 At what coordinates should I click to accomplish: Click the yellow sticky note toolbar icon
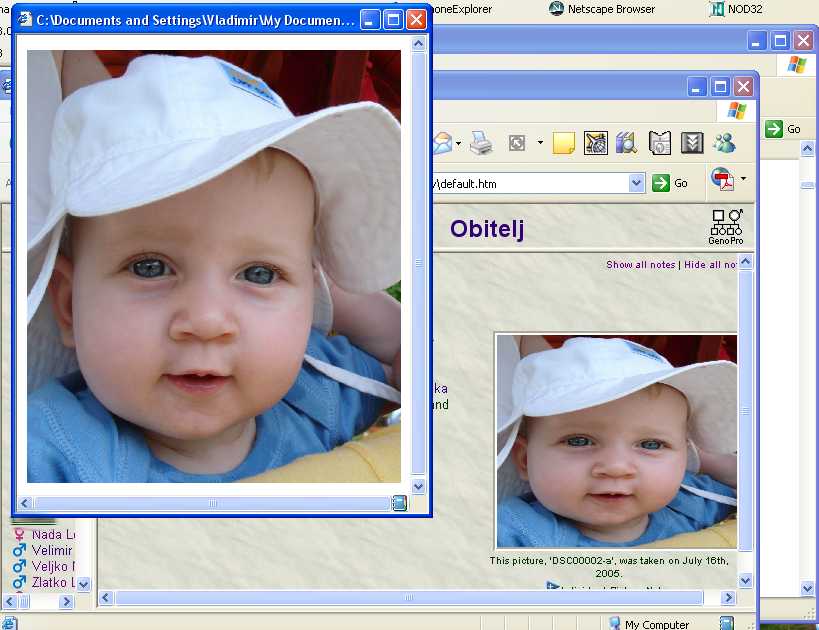(563, 143)
